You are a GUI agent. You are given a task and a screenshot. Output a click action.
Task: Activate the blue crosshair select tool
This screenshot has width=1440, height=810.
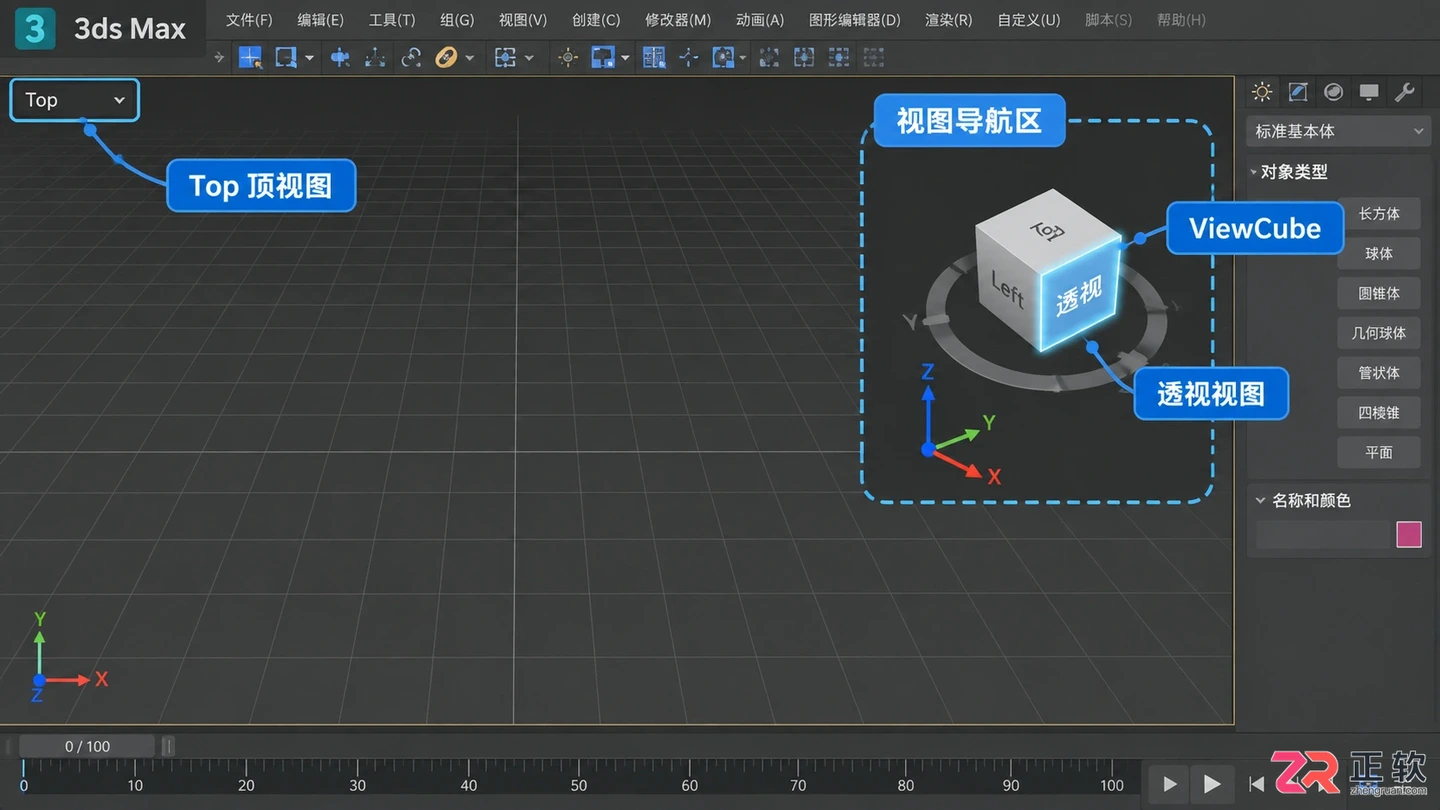click(x=250, y=58)
